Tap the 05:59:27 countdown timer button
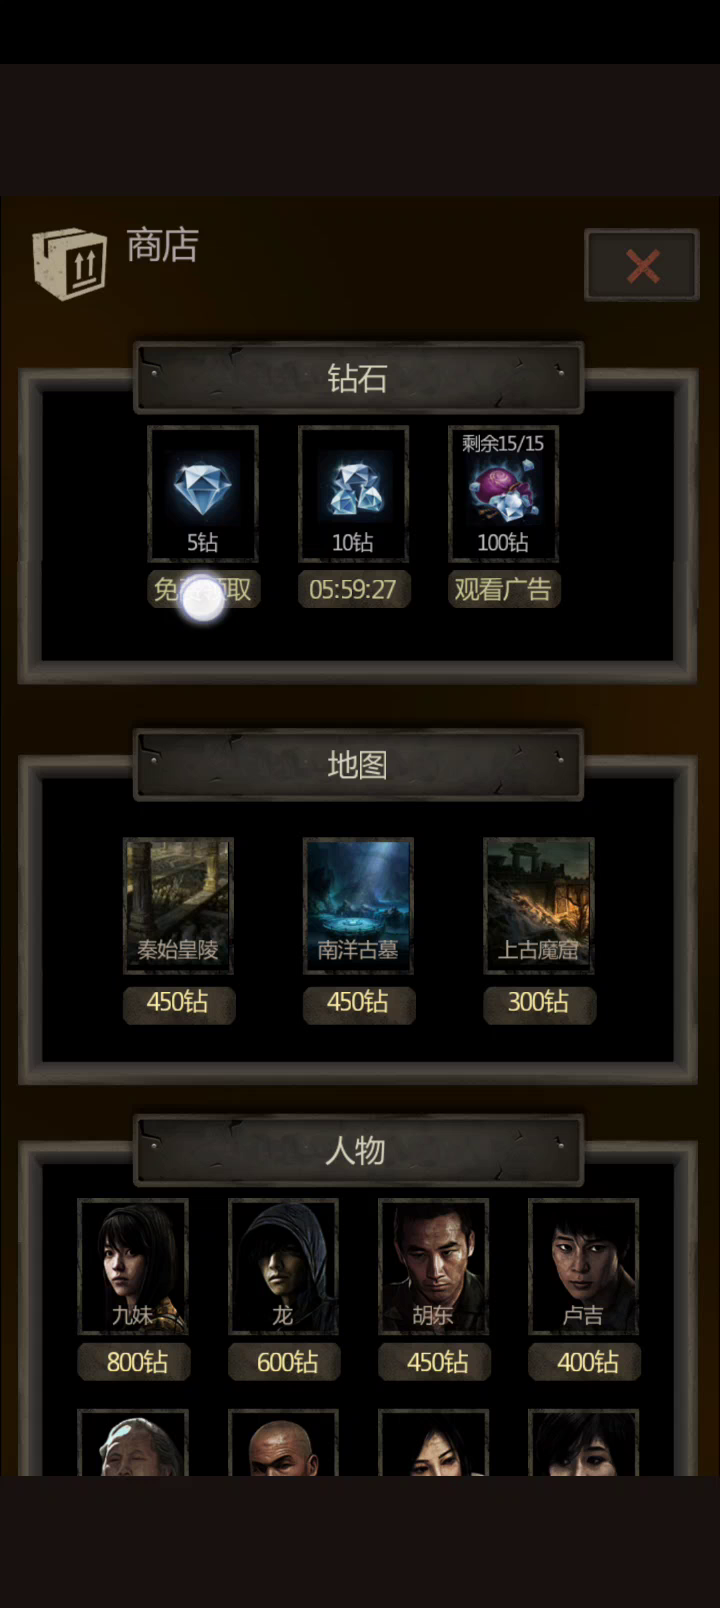The image size is (720, 1608). click(x=353, y=589)
